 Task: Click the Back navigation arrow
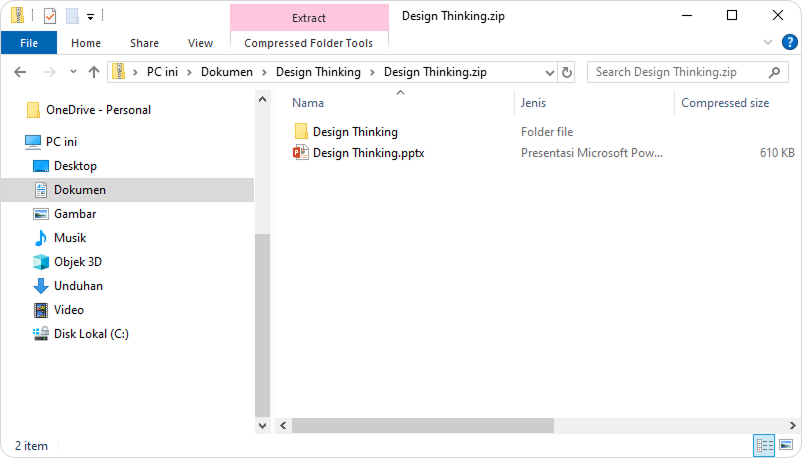tap(21, 72)
